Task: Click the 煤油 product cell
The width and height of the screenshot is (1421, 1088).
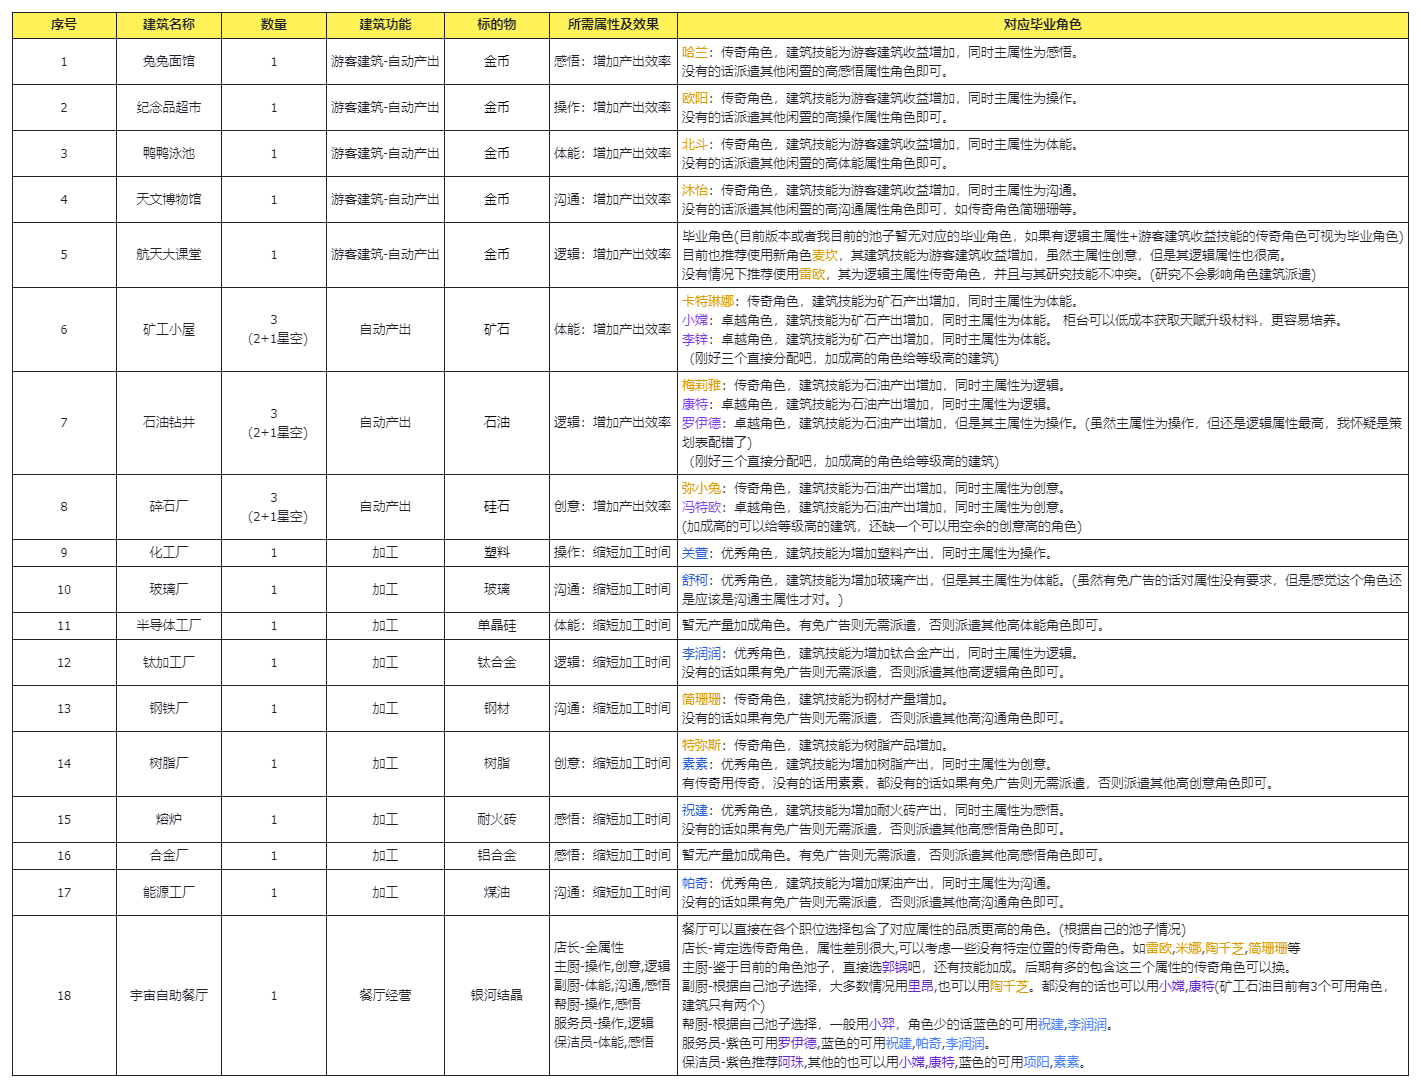Action: click(x=497, y=893)
